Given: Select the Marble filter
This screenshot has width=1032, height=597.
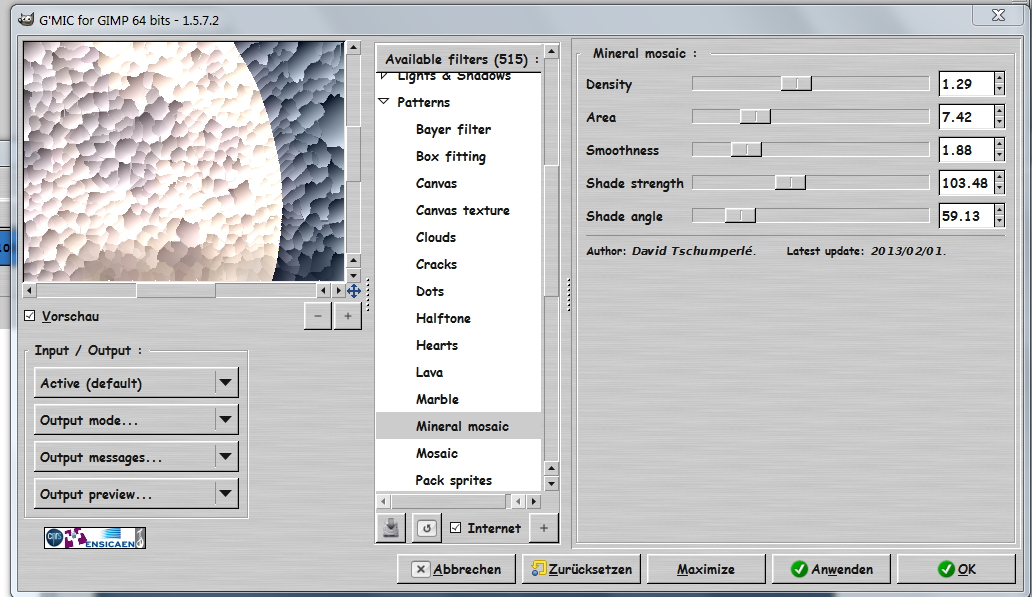Looking at the screenshot, I should pos(437,399).
